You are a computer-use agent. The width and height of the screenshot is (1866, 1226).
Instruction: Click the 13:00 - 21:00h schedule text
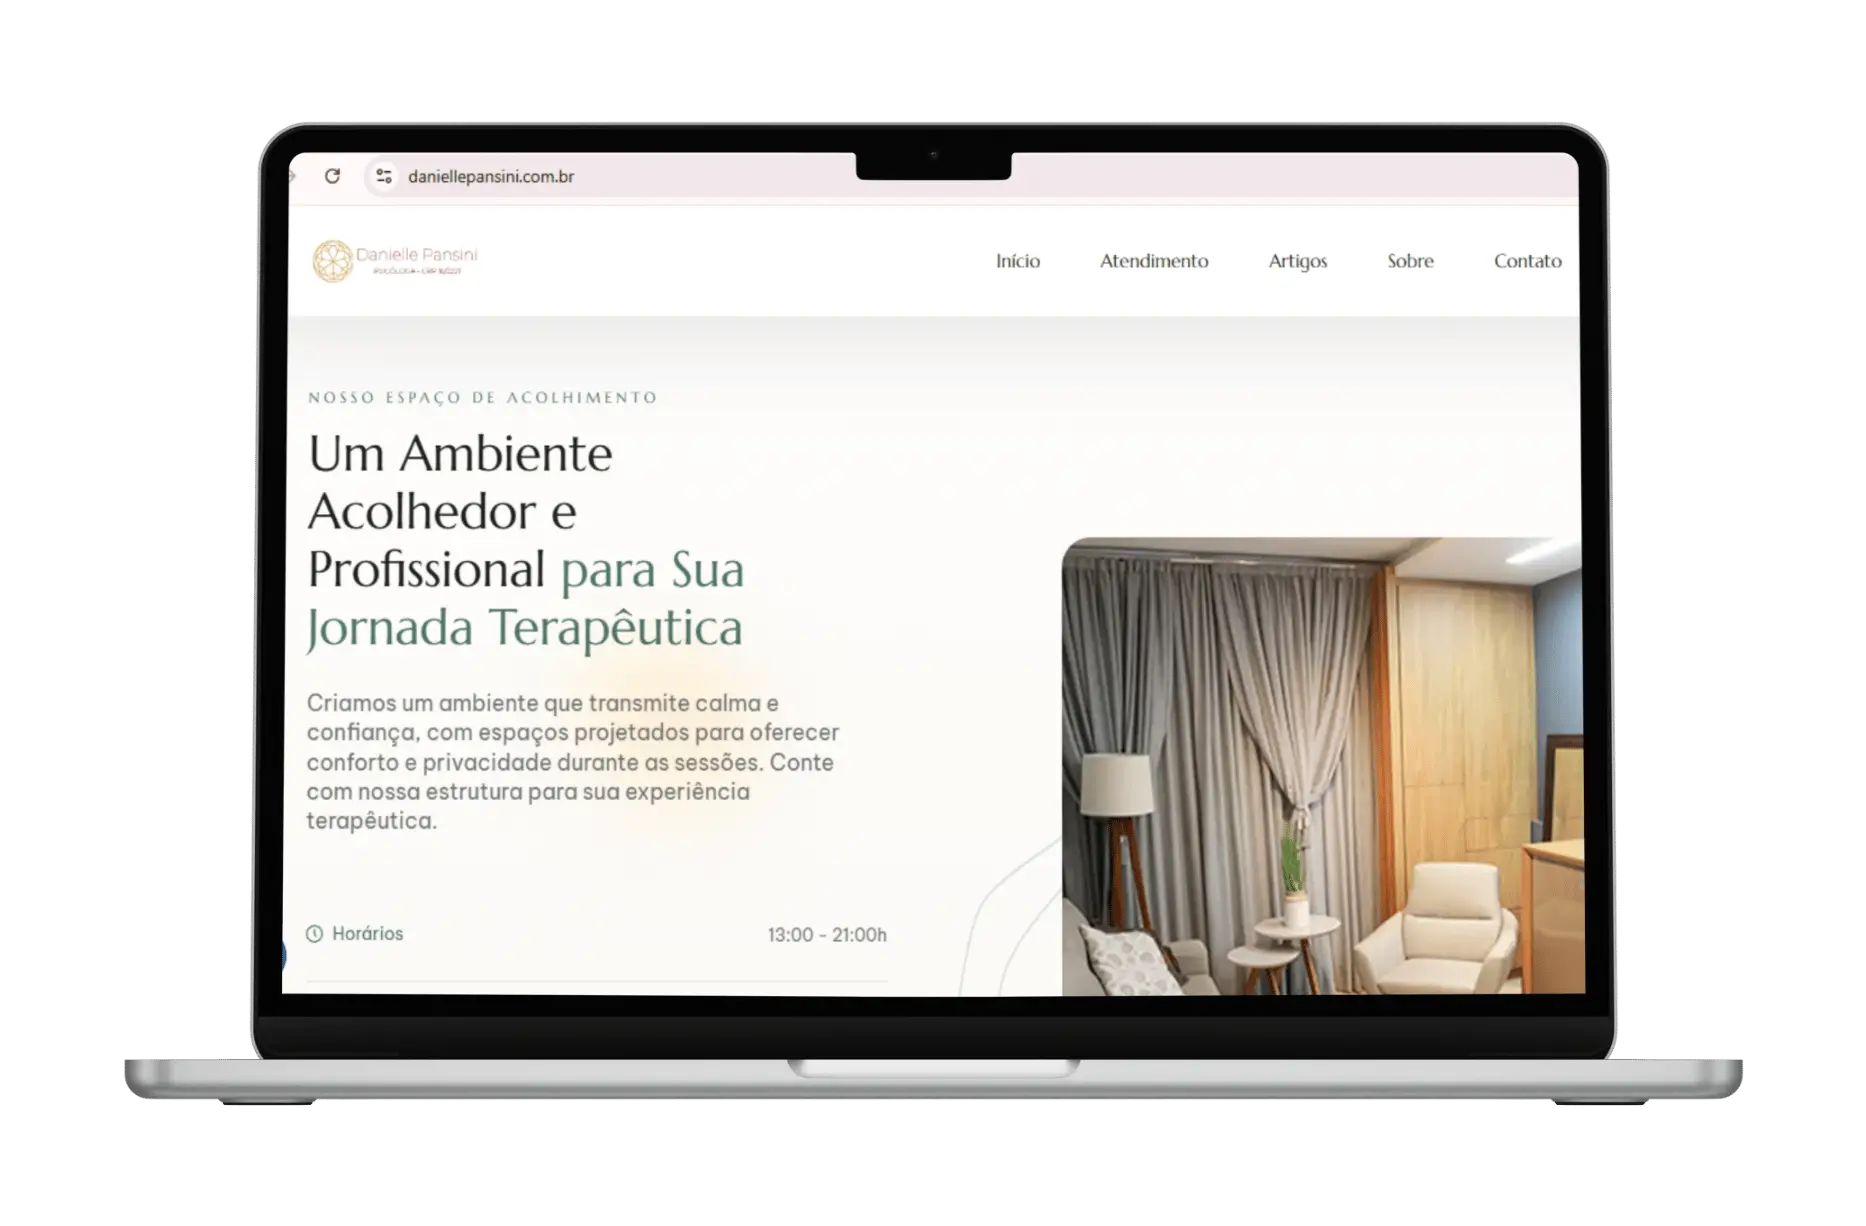coord(826,935)
